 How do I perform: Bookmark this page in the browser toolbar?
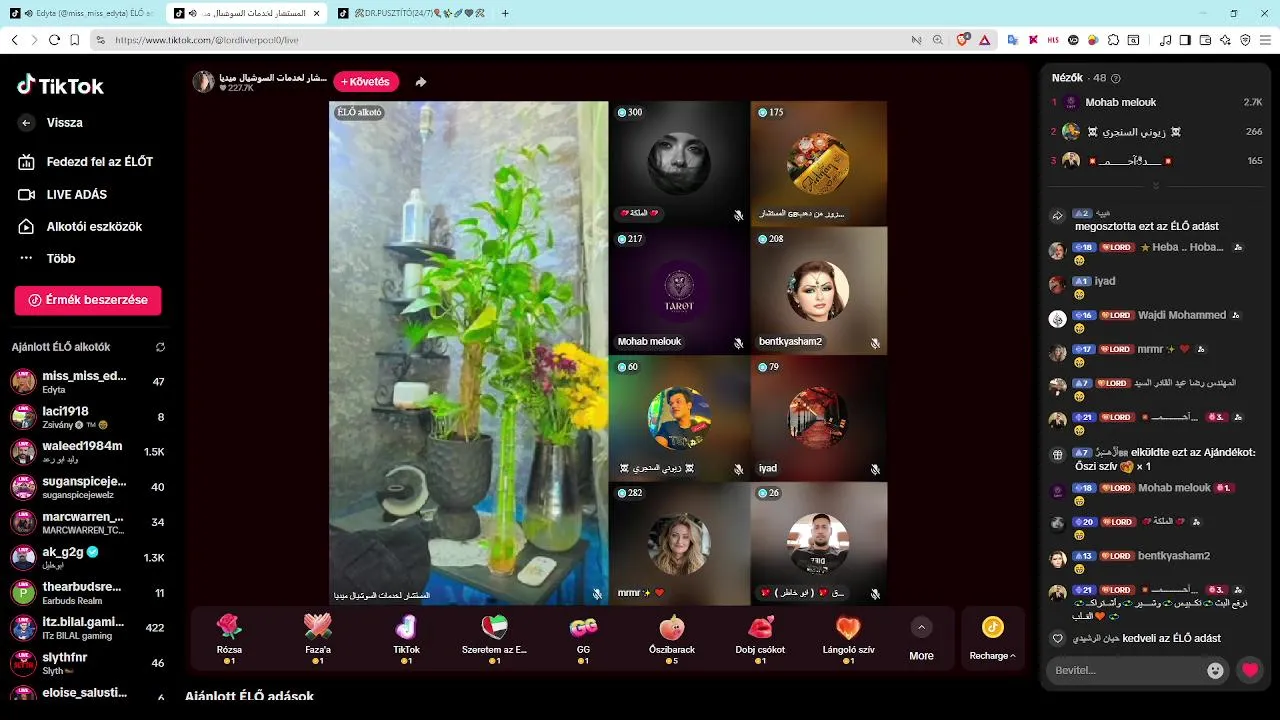click(x=75, y=40)
